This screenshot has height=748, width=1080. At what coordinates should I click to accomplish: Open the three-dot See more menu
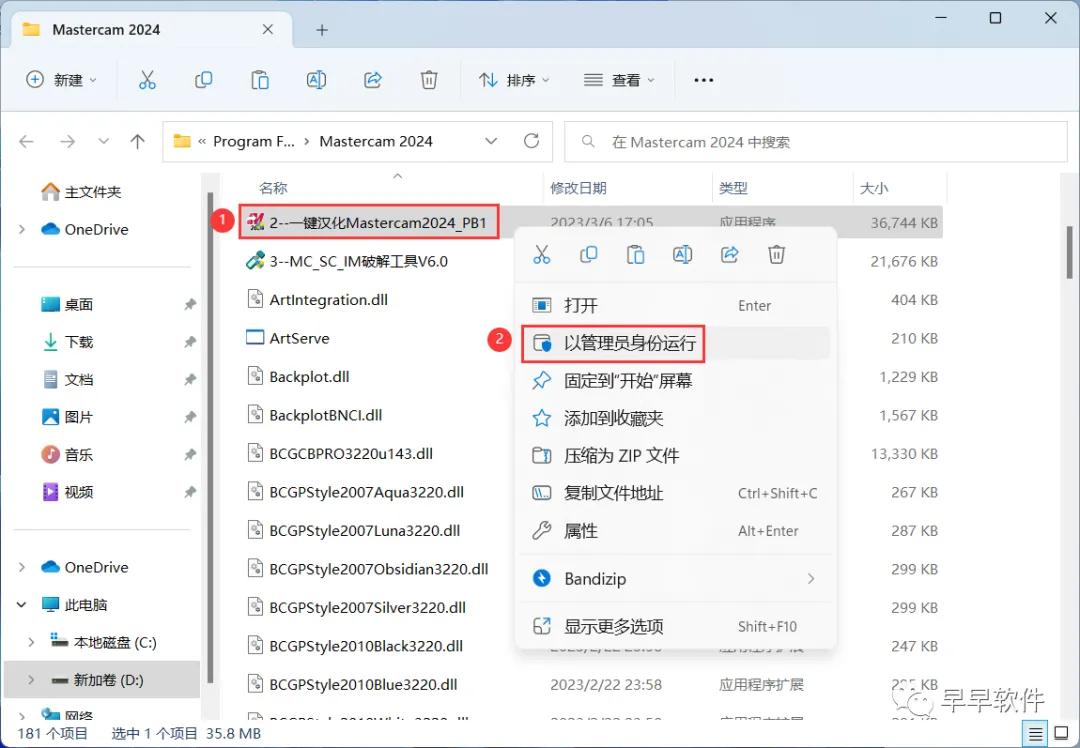[x=703, y=80]
